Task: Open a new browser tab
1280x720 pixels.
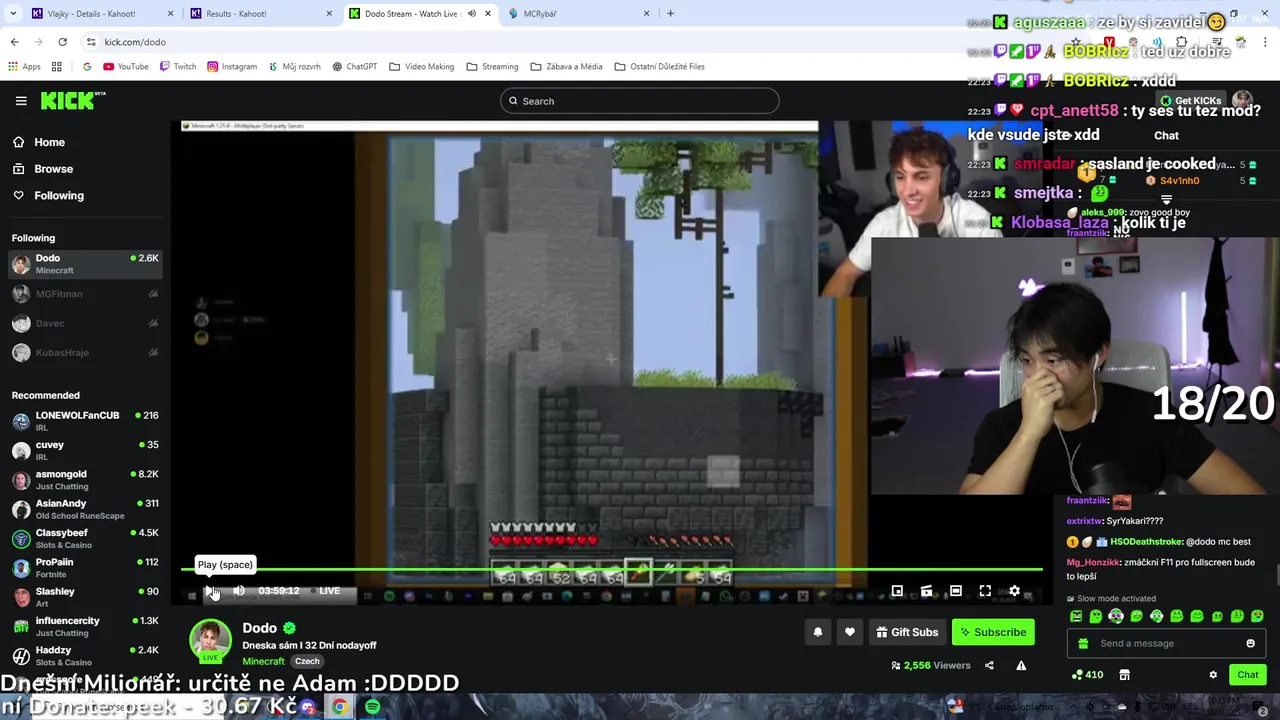Action: pyautogui.click(x=670, y=14)
